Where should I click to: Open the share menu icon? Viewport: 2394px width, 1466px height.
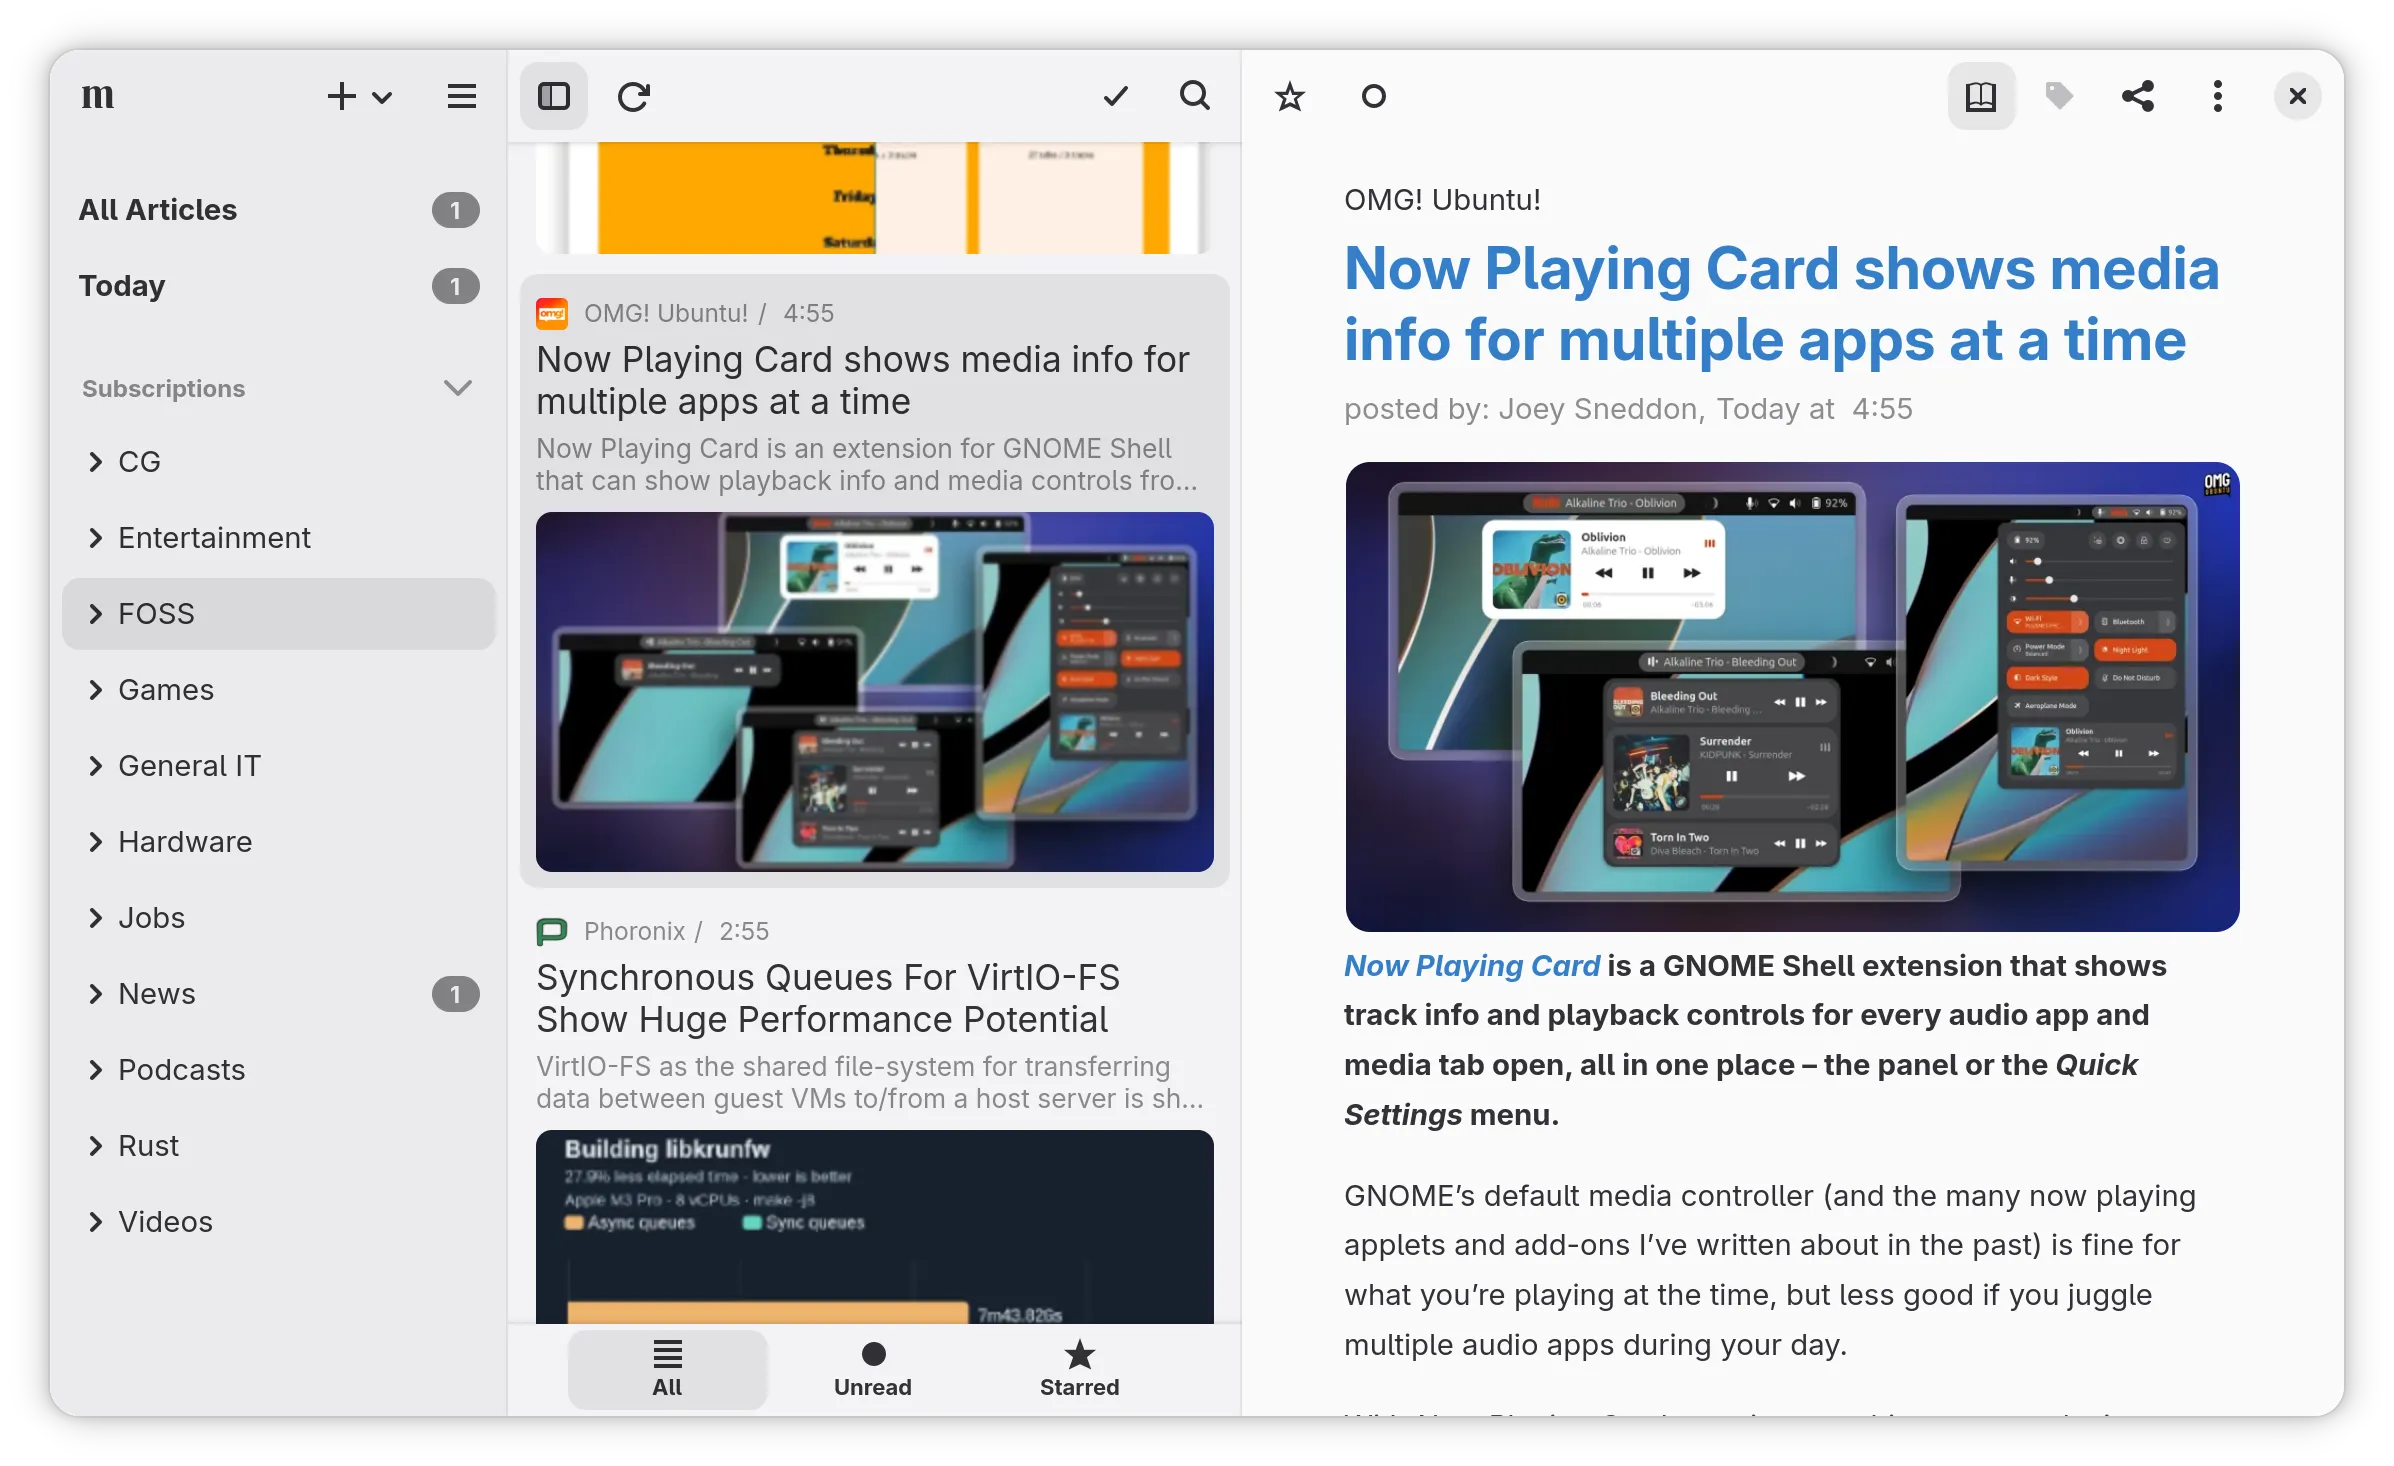(x=2138, y=97)
